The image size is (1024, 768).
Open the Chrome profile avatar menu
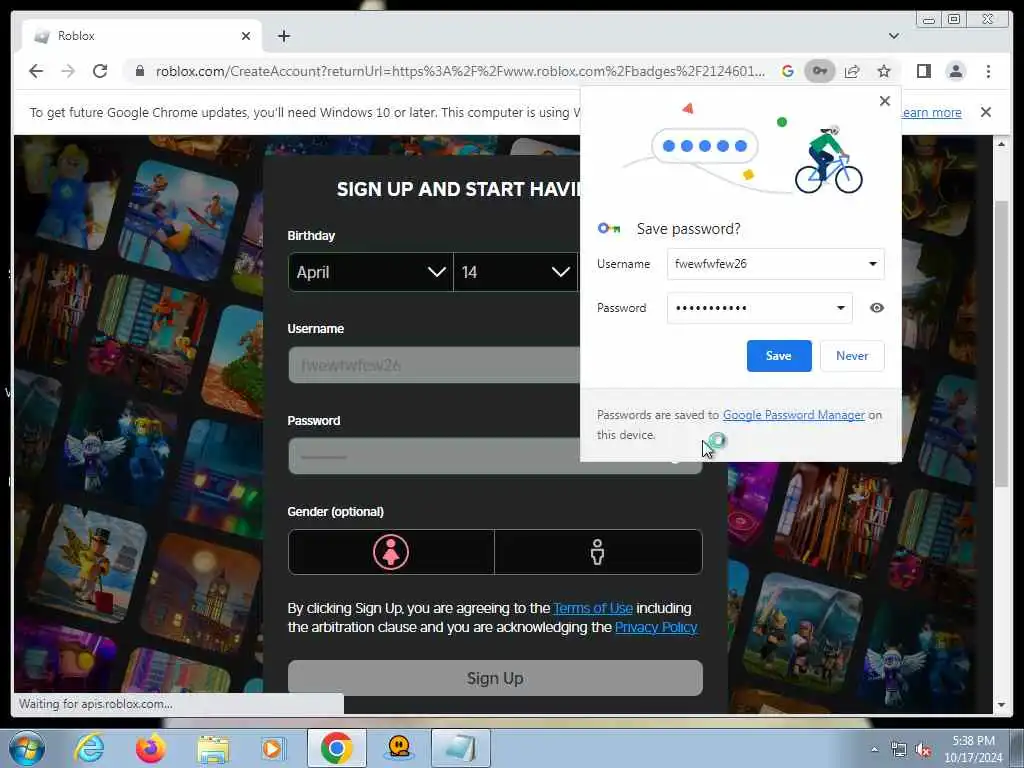tap(955, 71)
